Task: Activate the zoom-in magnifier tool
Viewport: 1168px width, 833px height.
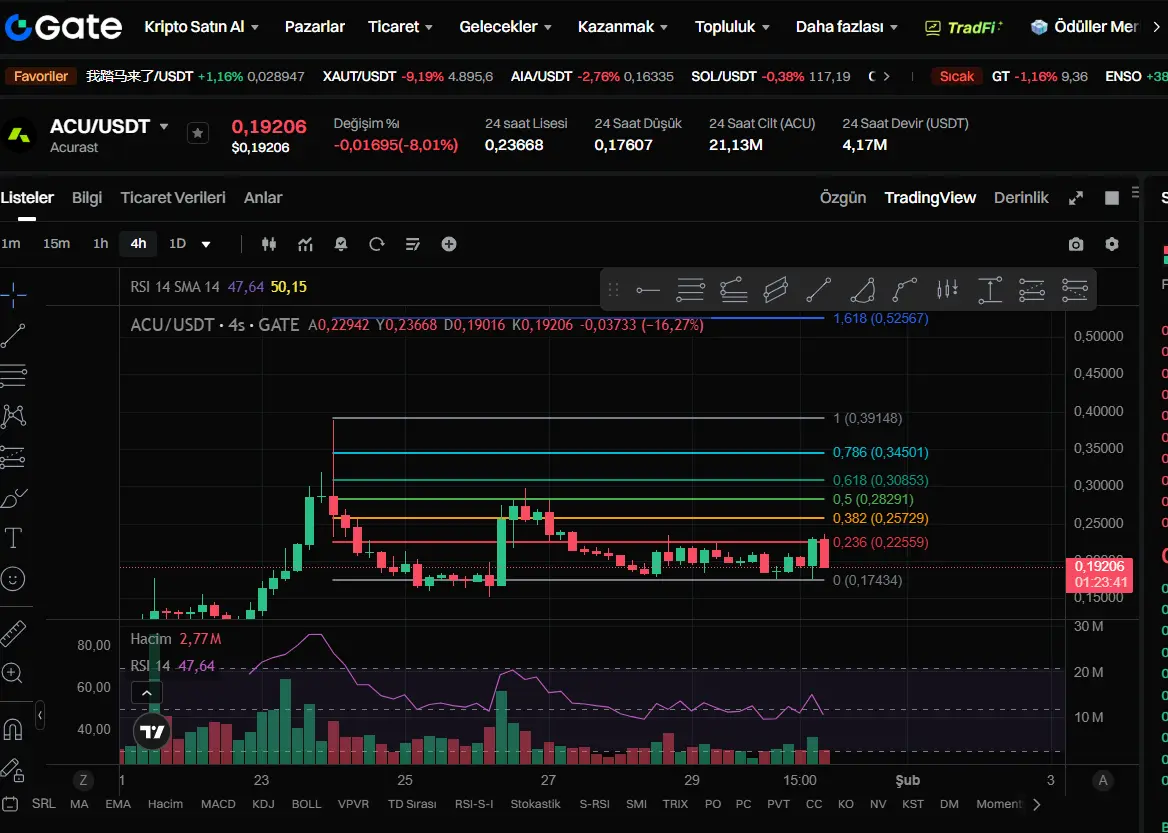Action: [13, 674]
